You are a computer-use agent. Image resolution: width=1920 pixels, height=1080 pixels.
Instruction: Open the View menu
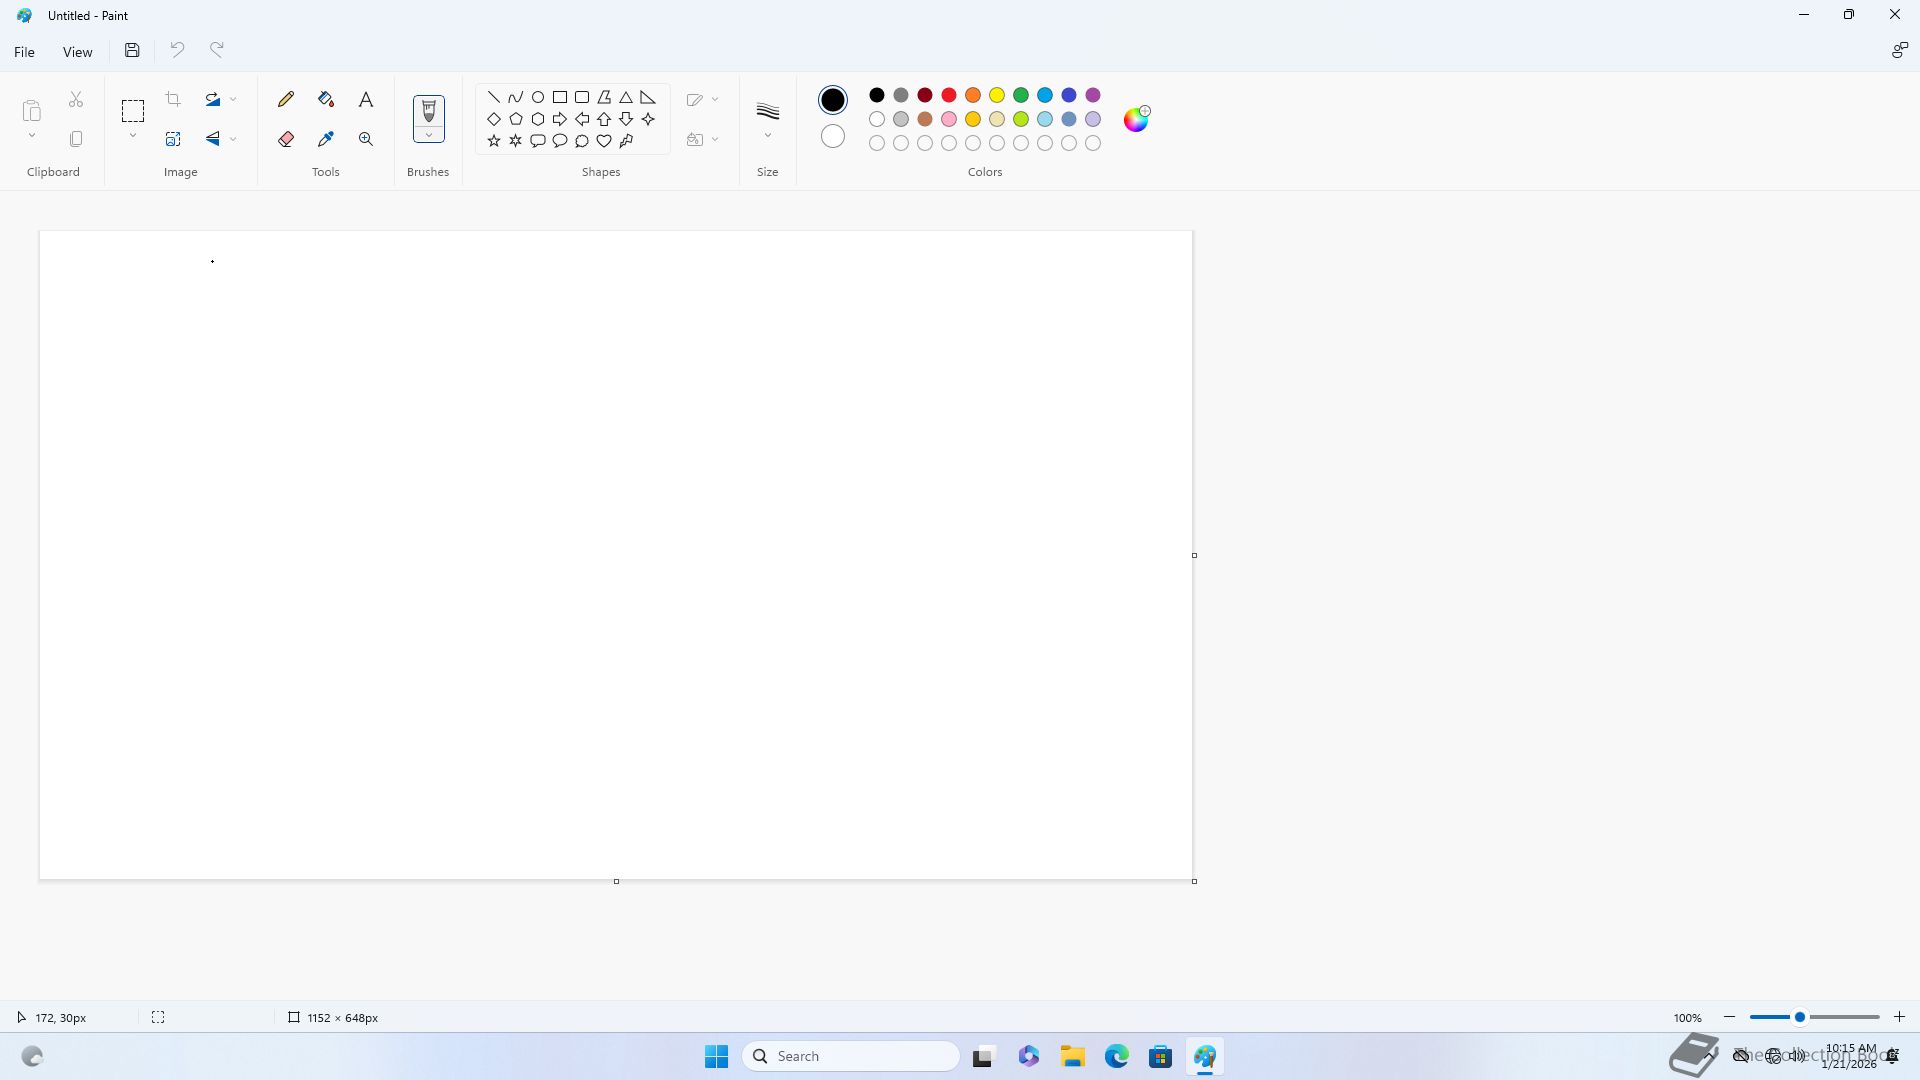pos(77,52)
